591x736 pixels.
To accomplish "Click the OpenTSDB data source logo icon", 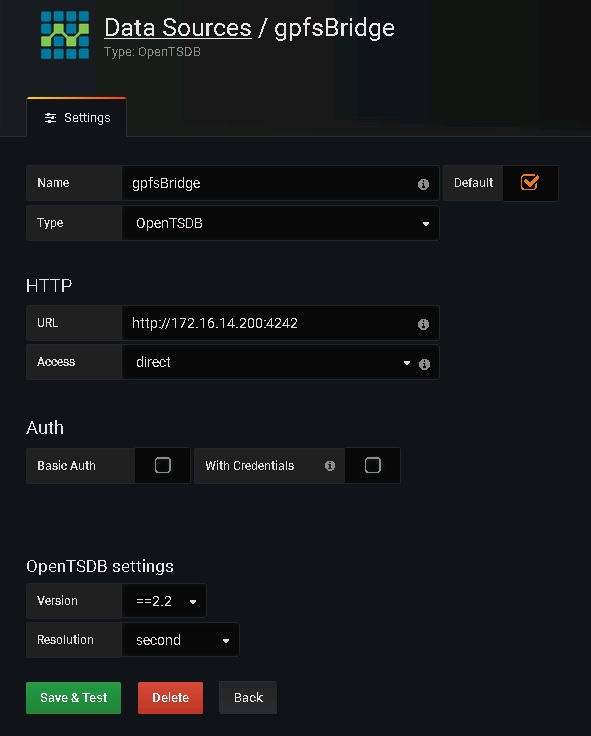I will pyautogui.click(x=65, y=35).
